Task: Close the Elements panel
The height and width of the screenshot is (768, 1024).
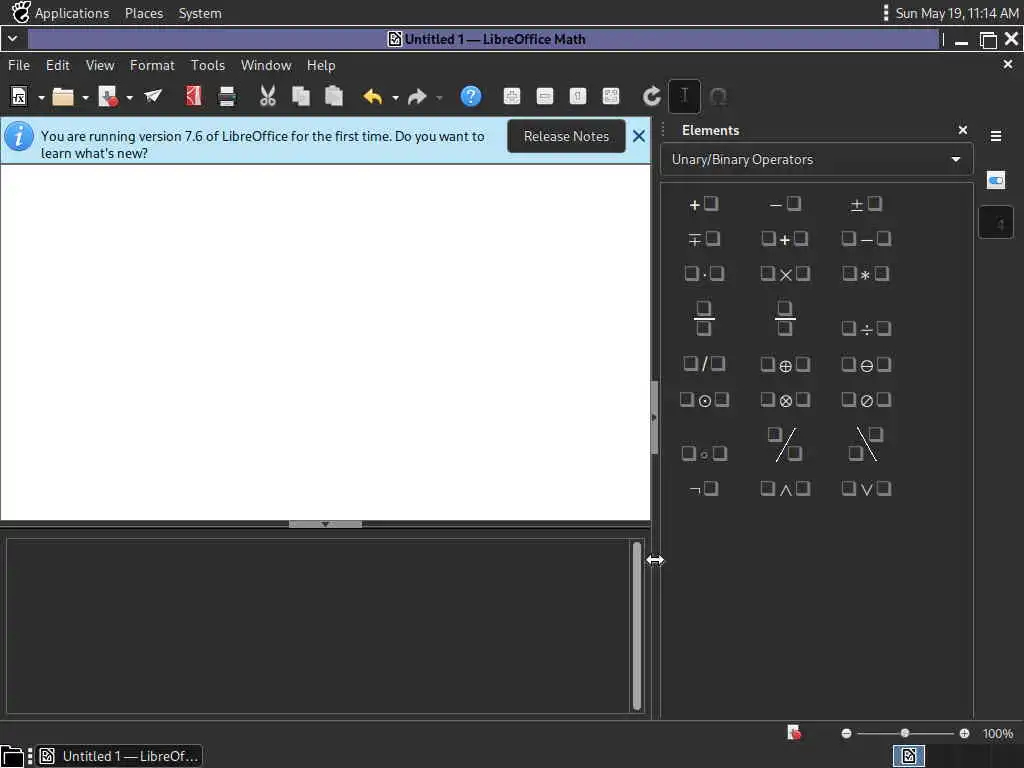Action: (963, 130)
